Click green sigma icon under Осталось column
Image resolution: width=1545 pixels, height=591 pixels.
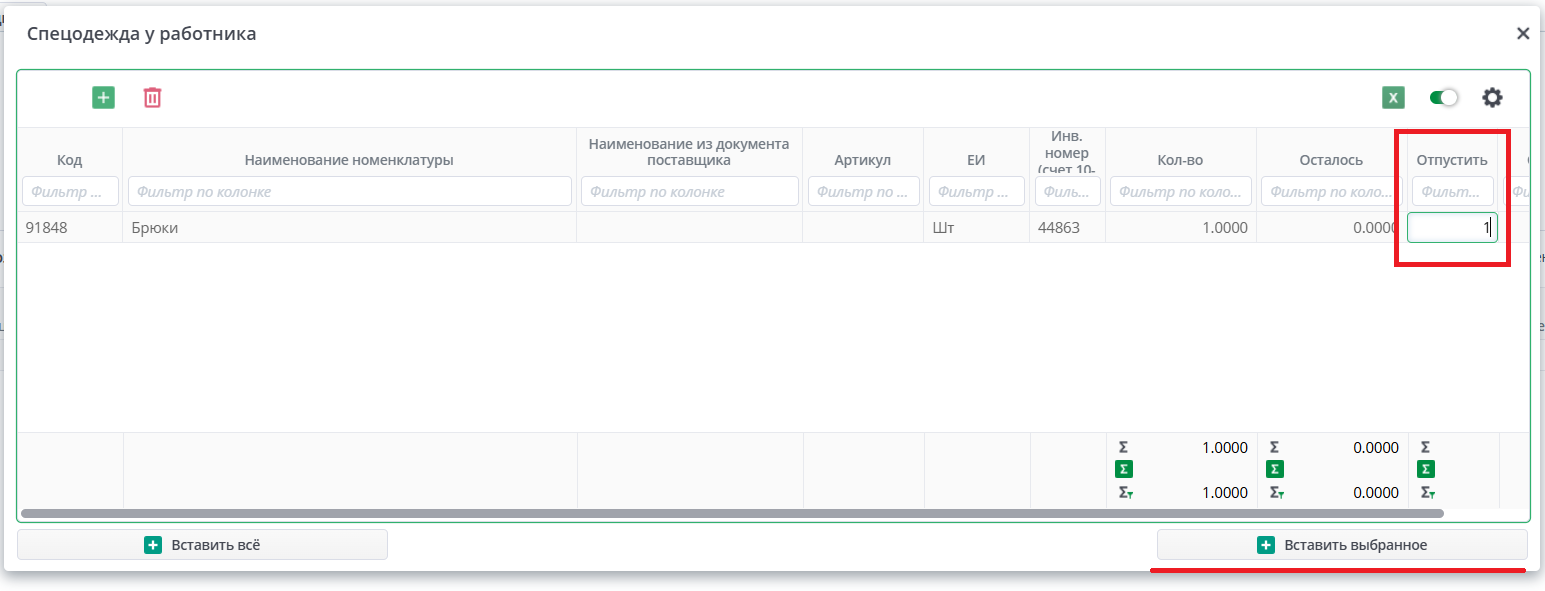coord(1275,469)
